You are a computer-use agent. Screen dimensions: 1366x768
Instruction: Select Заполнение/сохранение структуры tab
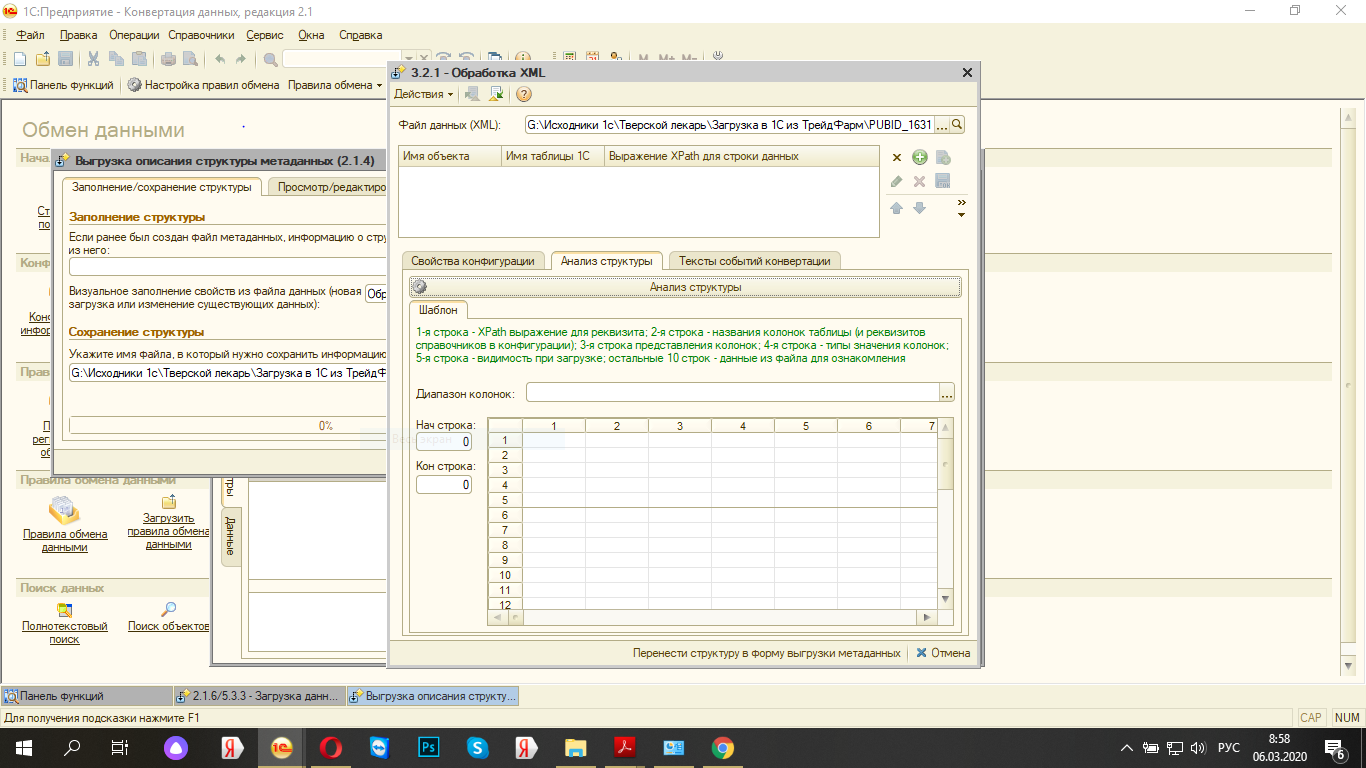(161, 187)
